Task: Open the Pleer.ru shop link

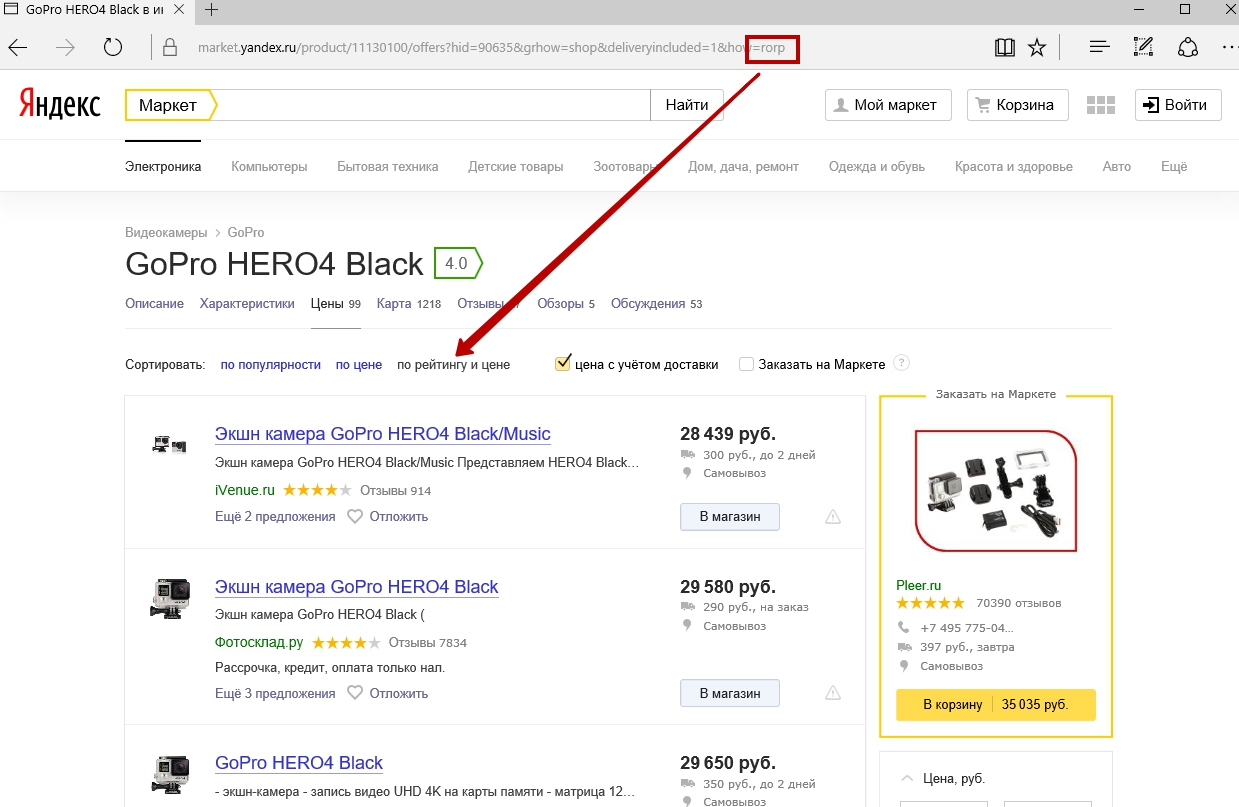Action: pos(919,585)
